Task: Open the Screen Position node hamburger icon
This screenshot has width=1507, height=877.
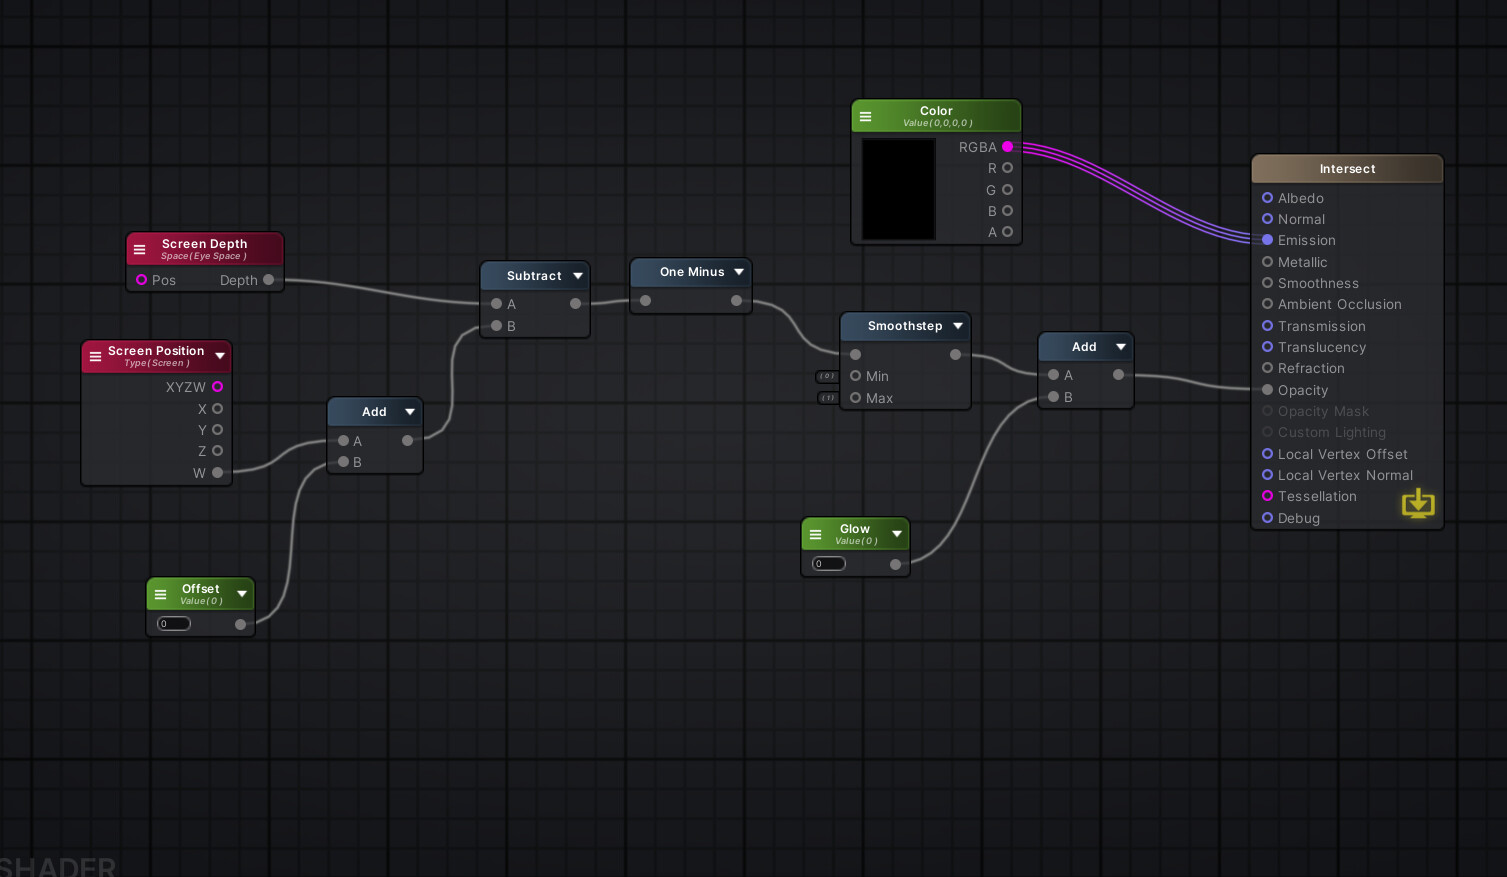Action: coord(96,357)
